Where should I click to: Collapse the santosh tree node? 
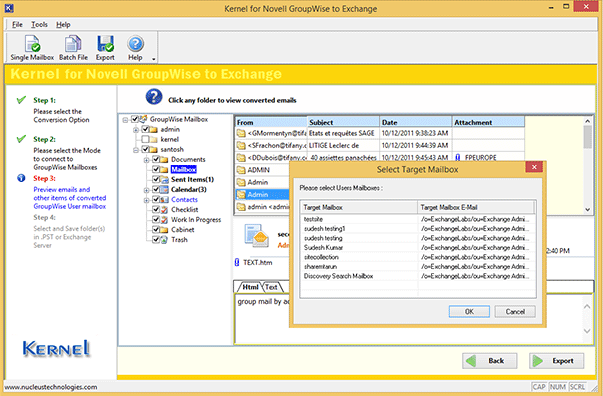coord(136,150)
